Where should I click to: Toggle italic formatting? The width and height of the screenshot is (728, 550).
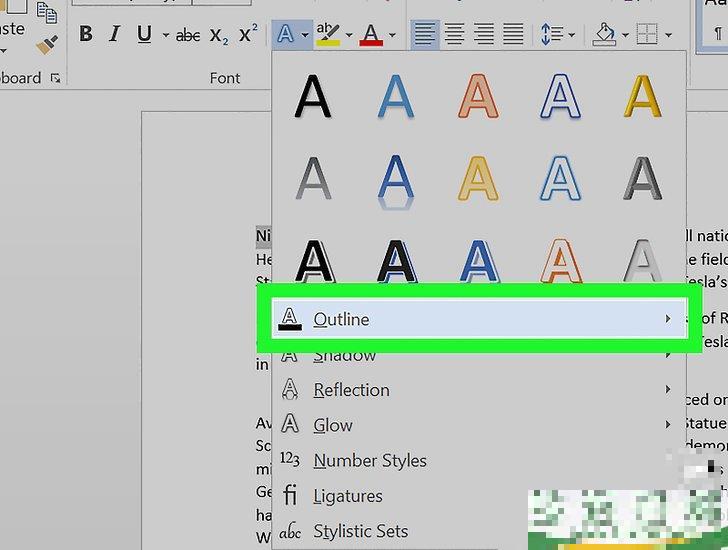(114, 35)
